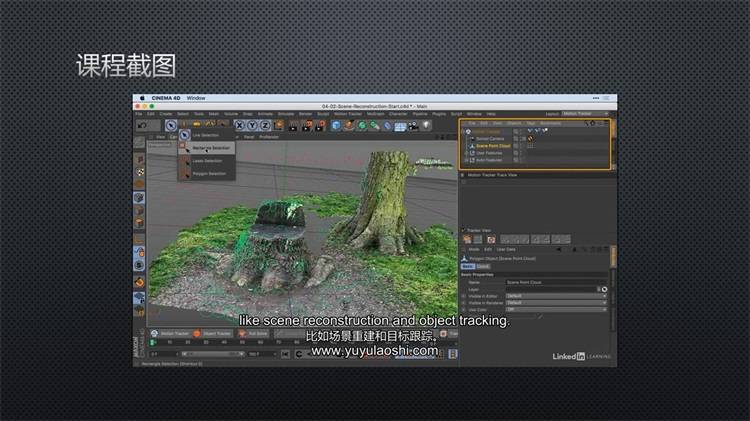The width and height of the screenshot is (750, 421).
Task: Expand the User Features object
Action: click(x=466, y=153)
